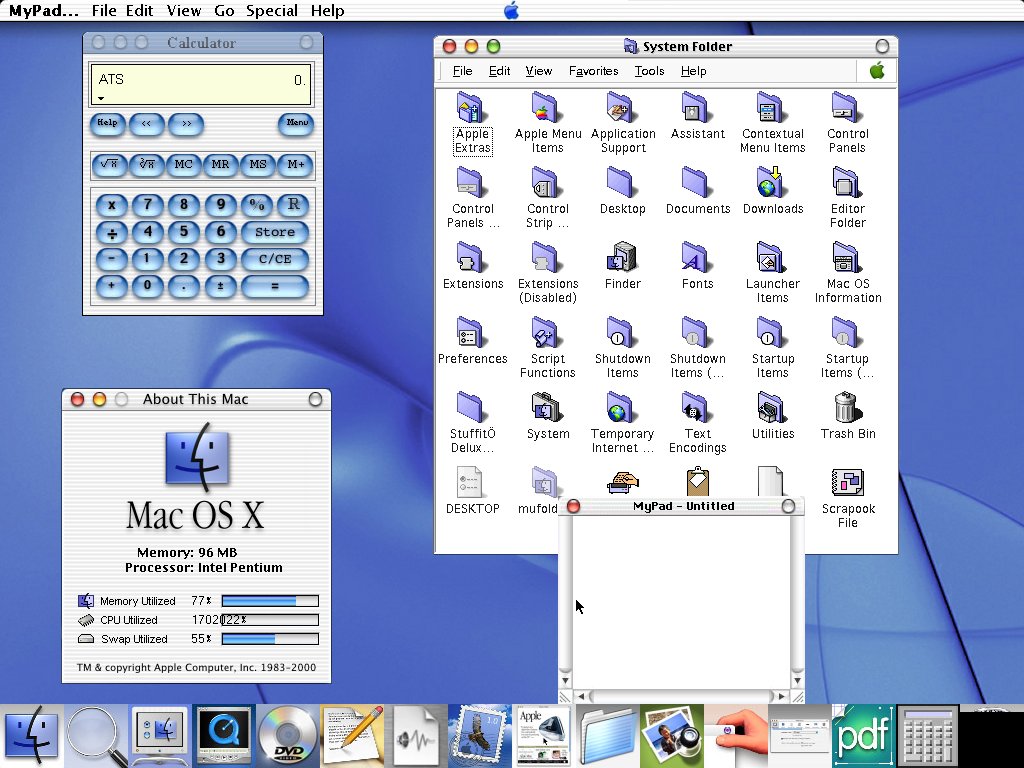Click the plus/minus sign key
The height and width of the screenshot is (768, 1024).
(x=220, y=286)
